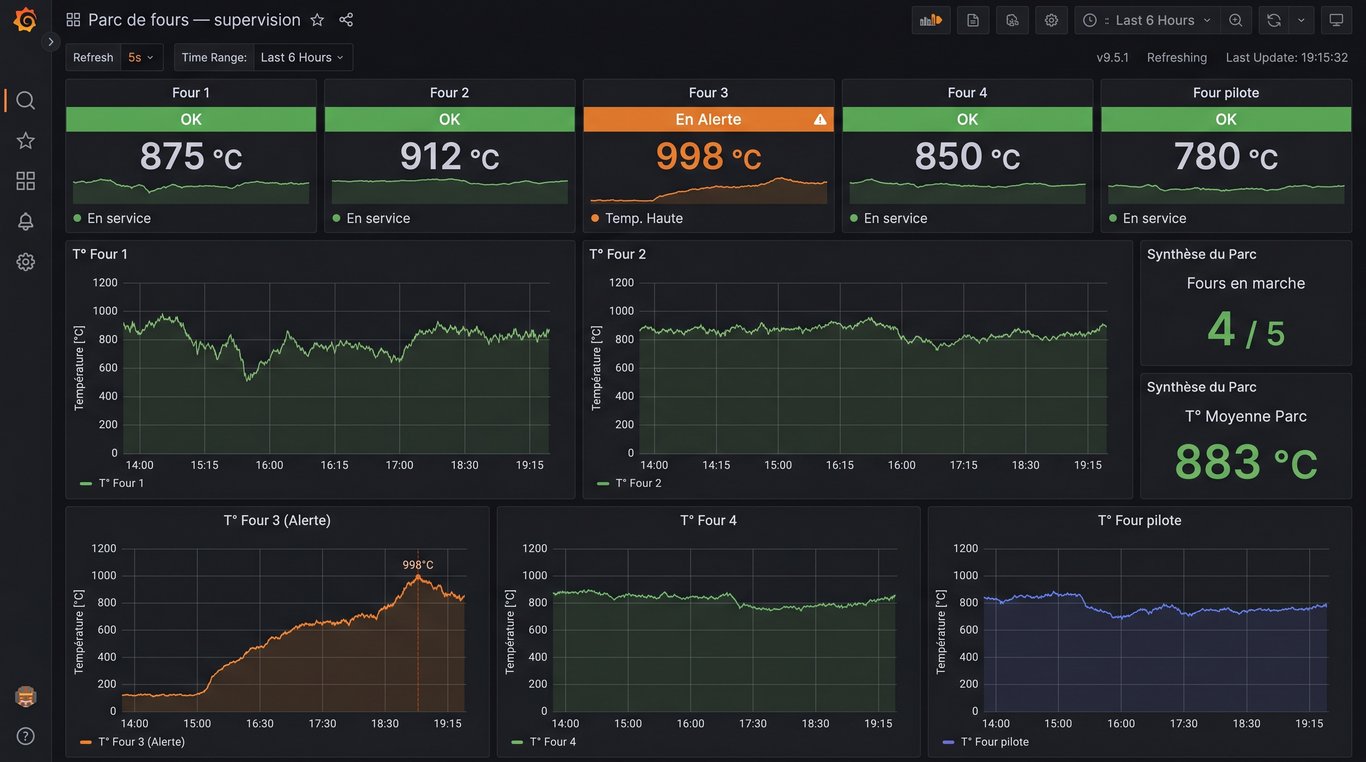
Task: Share the dashboard via share icon
Action: [346, 20]
